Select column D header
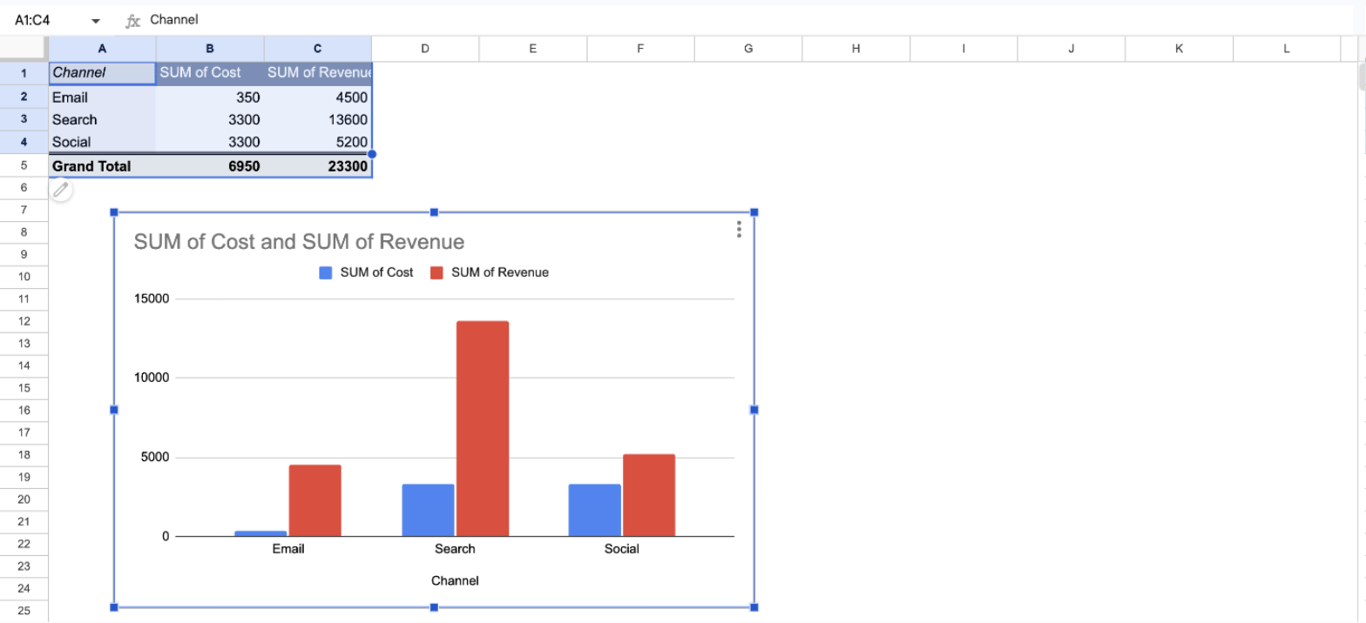This screenshot has height=623, width=1366. tap(425, 48)
